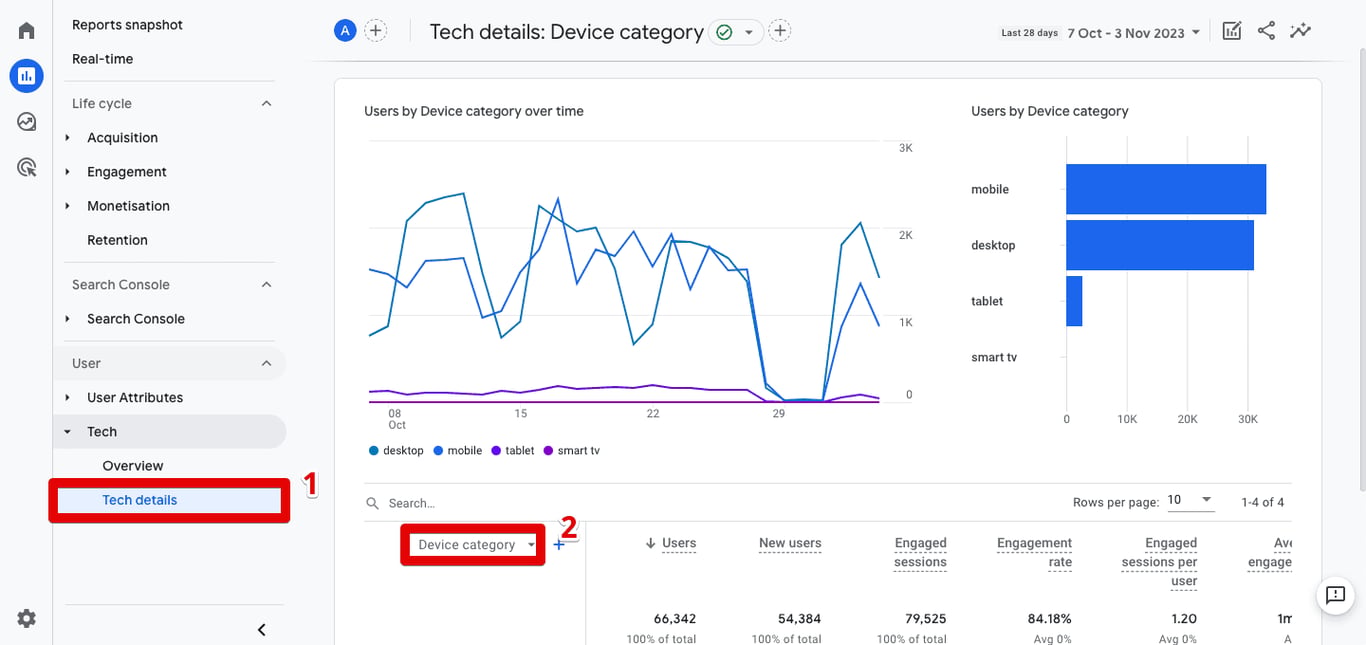The image size is (1366, 645).
Task: Open the dropdown arrow beside the green check icon
Action: tap(748, 32)
